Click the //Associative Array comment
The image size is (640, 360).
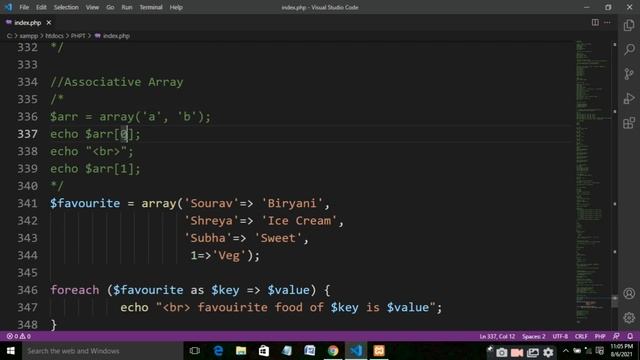click(117, 82)
